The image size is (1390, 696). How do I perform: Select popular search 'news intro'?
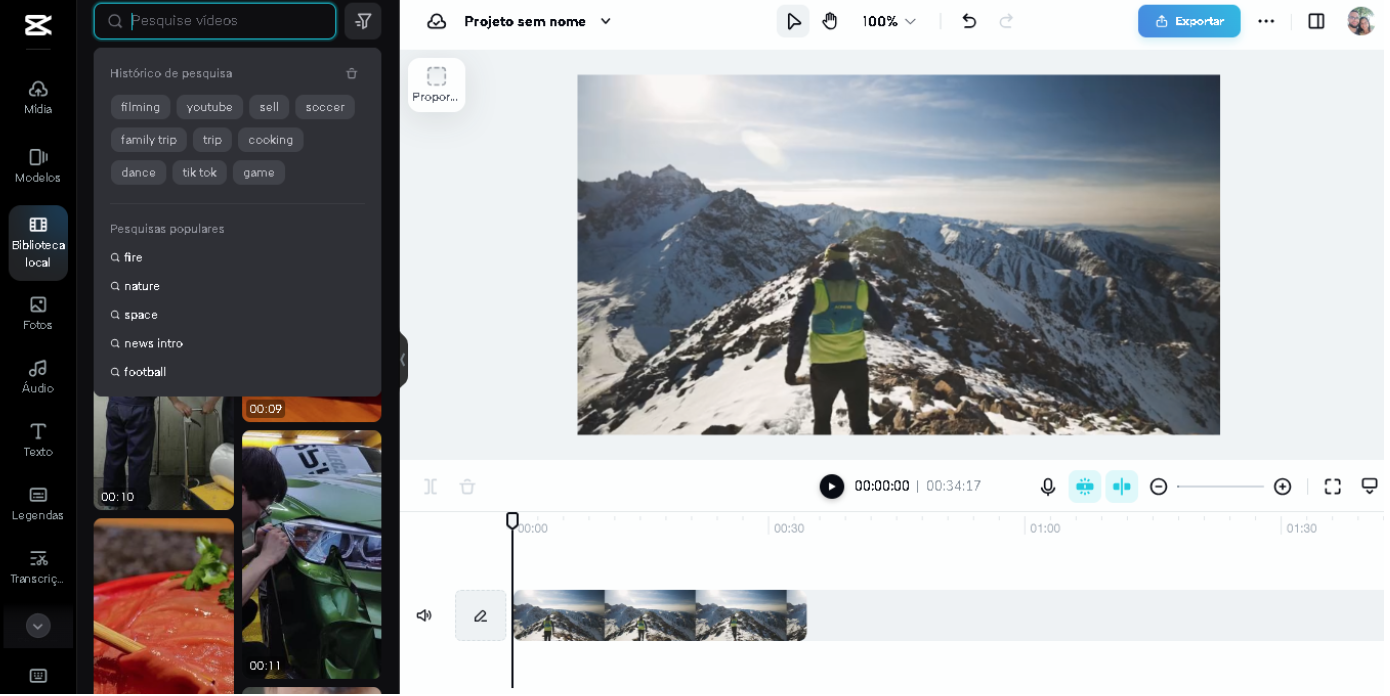click(x=154, y=344)
